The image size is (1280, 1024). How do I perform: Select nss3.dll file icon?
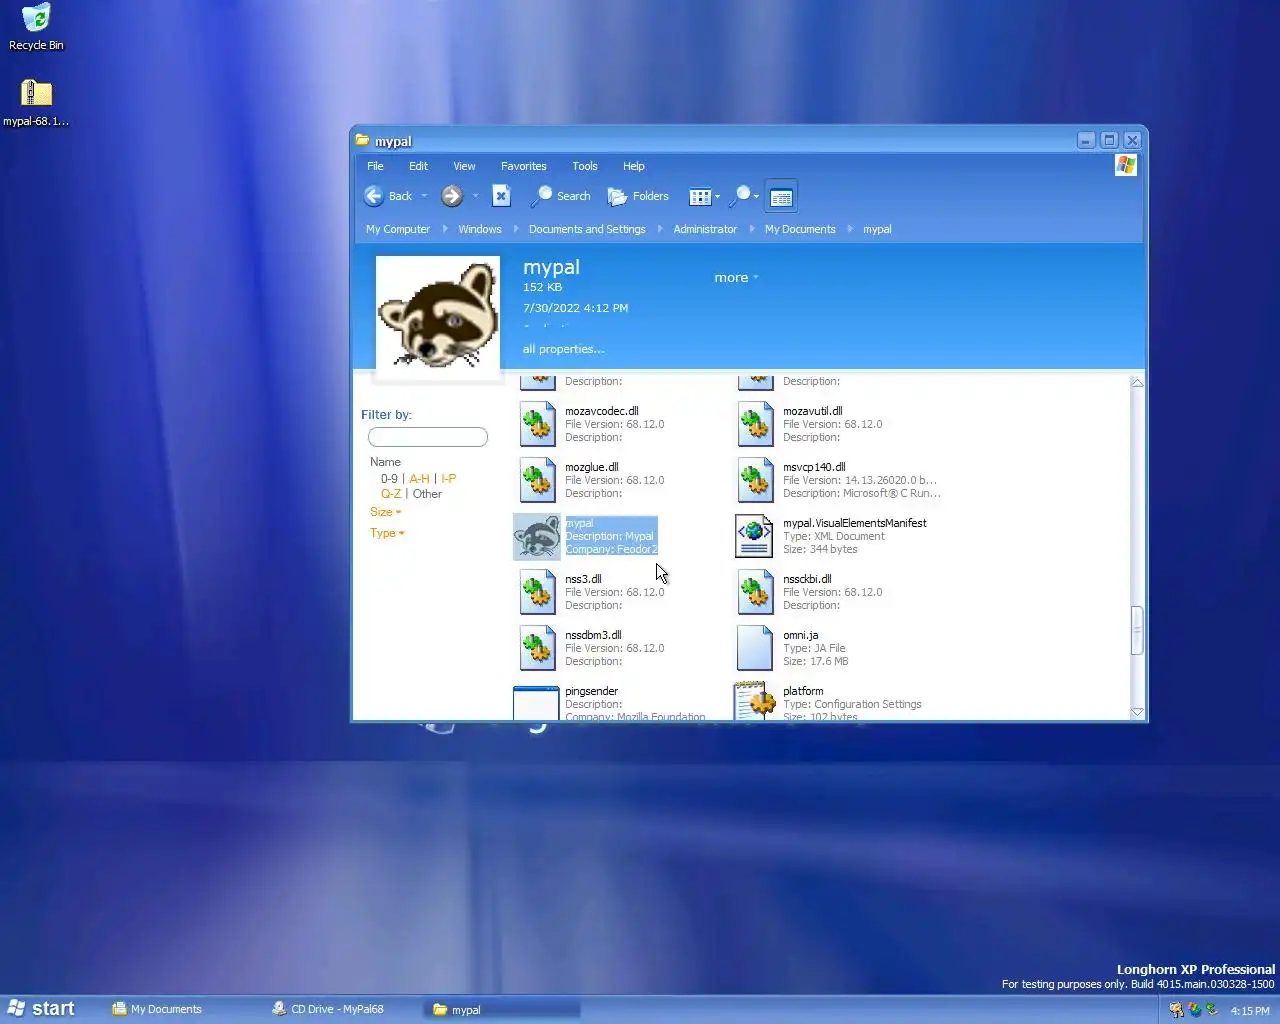pos(537,592)
